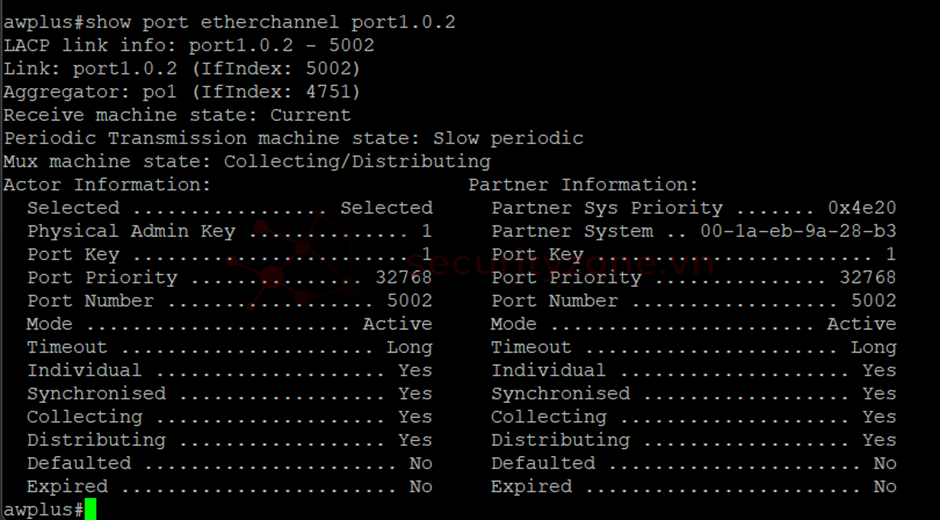Click Receive machine state Current text
The height and width of the screenshot is (520, 940).
pos(177,115)
